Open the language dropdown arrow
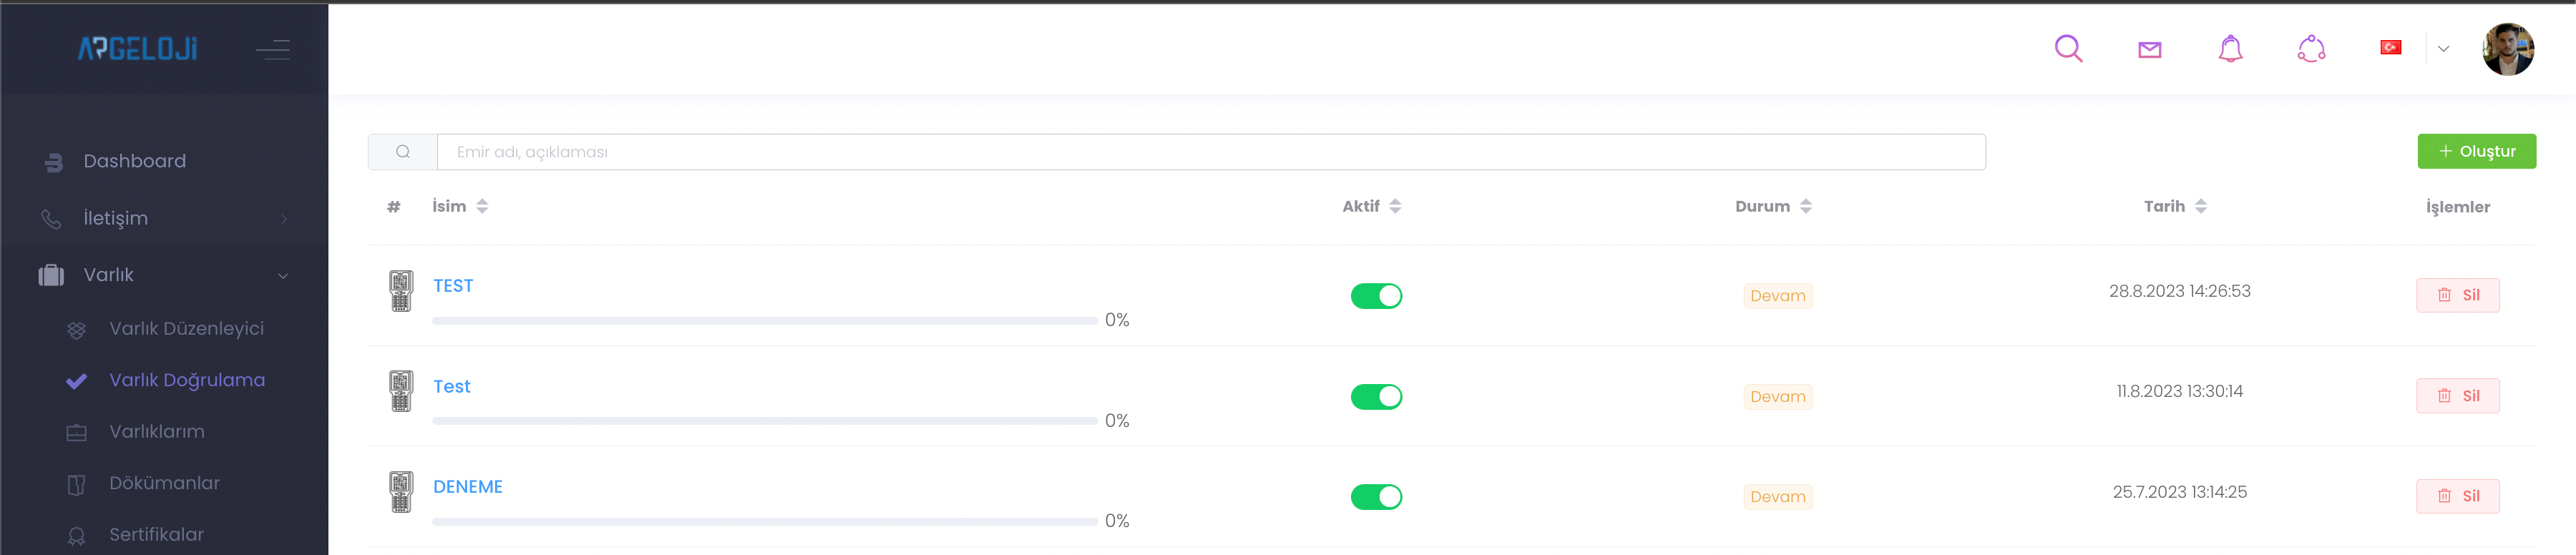This screenshot has height=555, width=2576. 2443,48
